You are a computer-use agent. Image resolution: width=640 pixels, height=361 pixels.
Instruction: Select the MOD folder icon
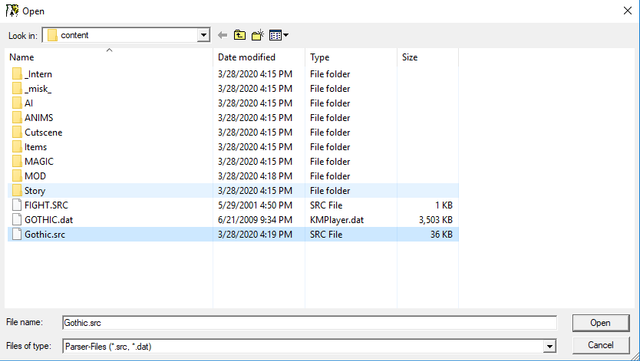(x=17, y=176)
